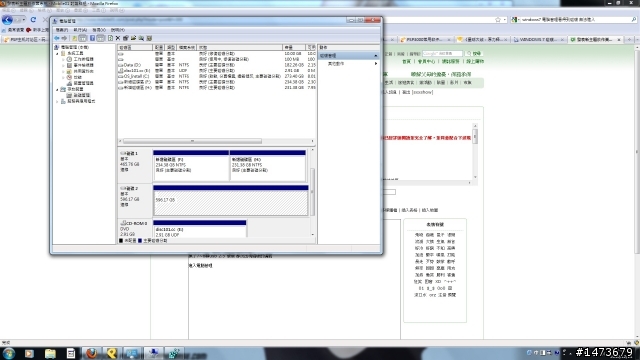Open the Windows Start orb
The image size is (640, 360).
coord(9,353)
